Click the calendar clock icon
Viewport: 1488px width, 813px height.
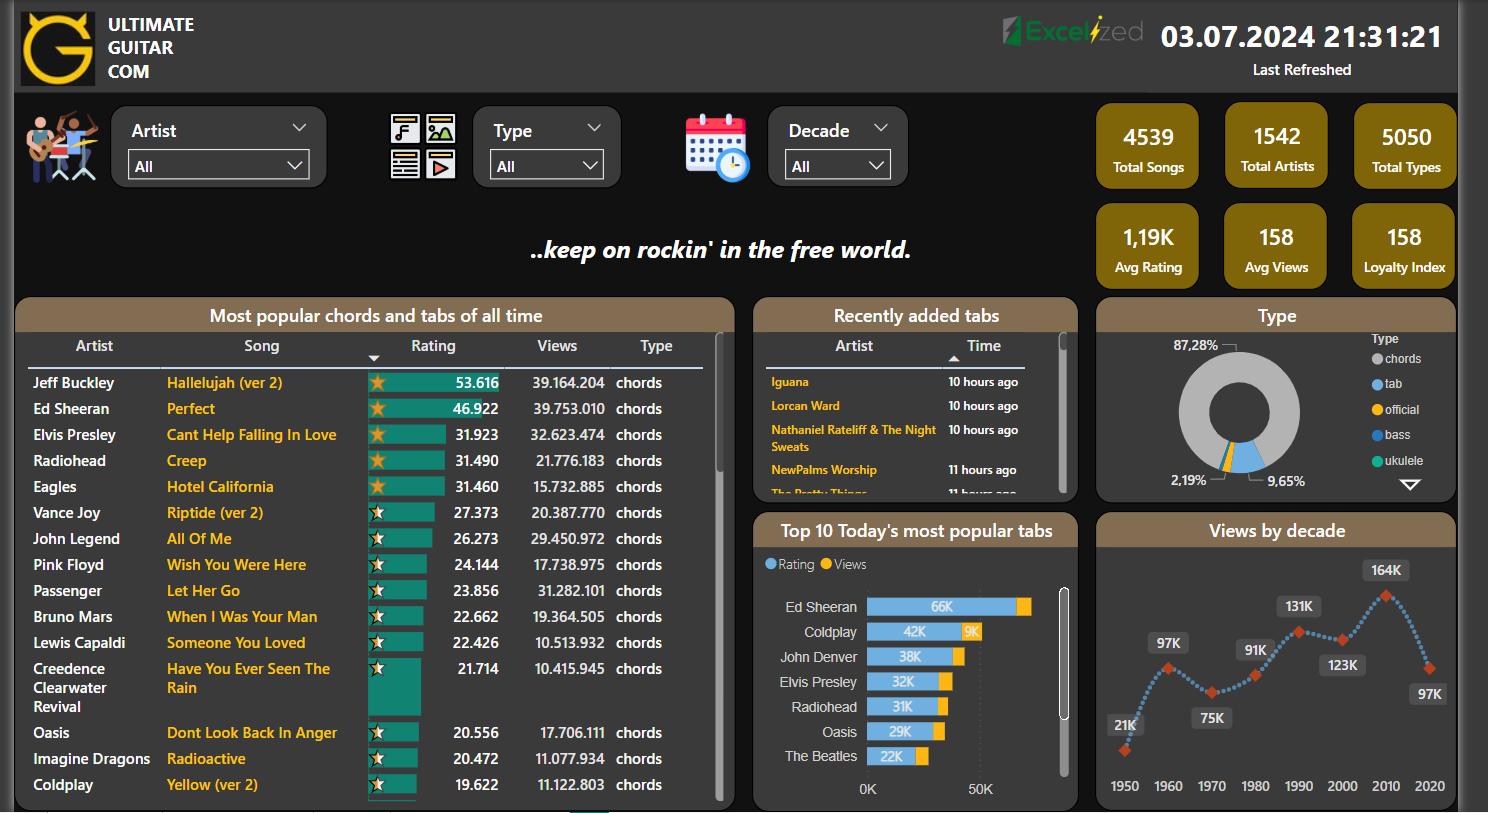717,147
